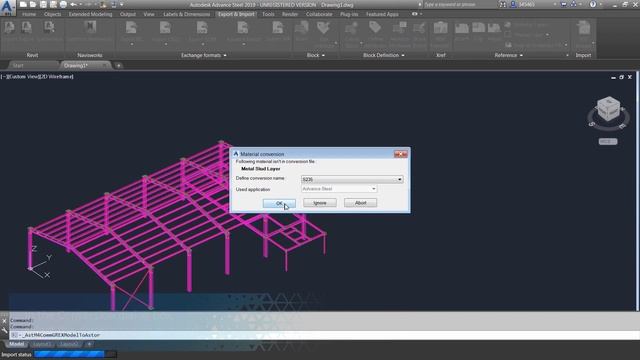
Task: Click the first Exchange formats export icon
Action: coord(131,27)
